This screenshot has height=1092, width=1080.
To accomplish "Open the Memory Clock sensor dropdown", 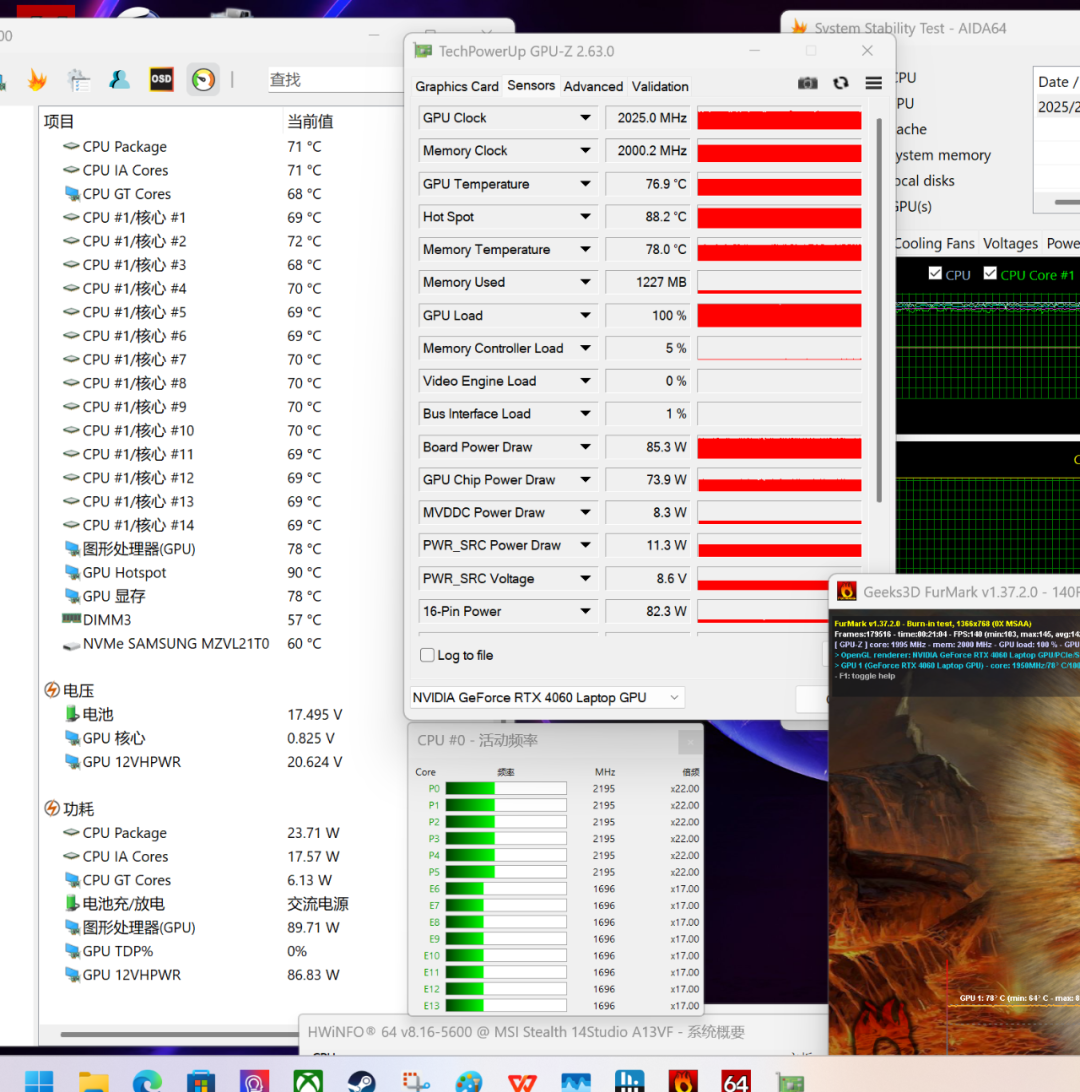I will pyautogui.click(x=586, y=150).
